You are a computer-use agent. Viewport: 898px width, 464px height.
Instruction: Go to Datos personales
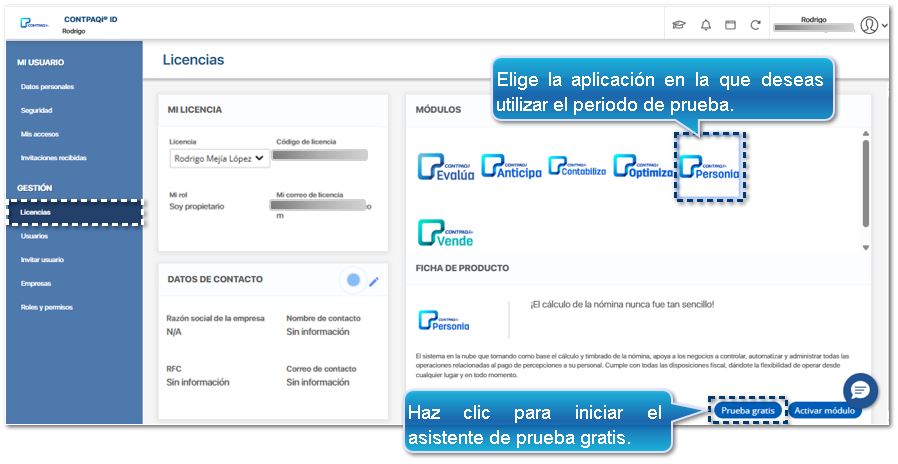click(x=48, y=87)
